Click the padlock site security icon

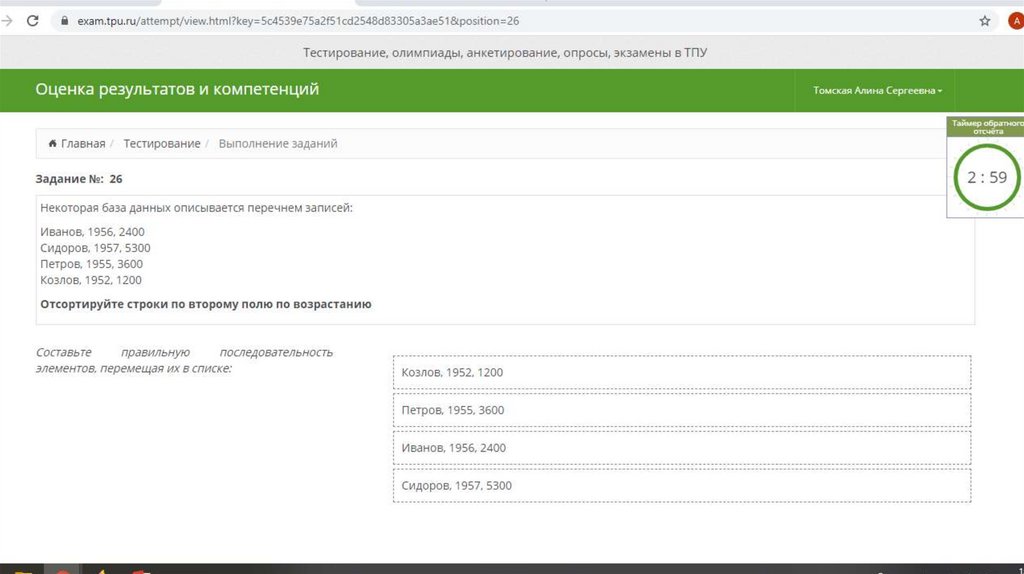pyautogui.click(x=64, y=21)
